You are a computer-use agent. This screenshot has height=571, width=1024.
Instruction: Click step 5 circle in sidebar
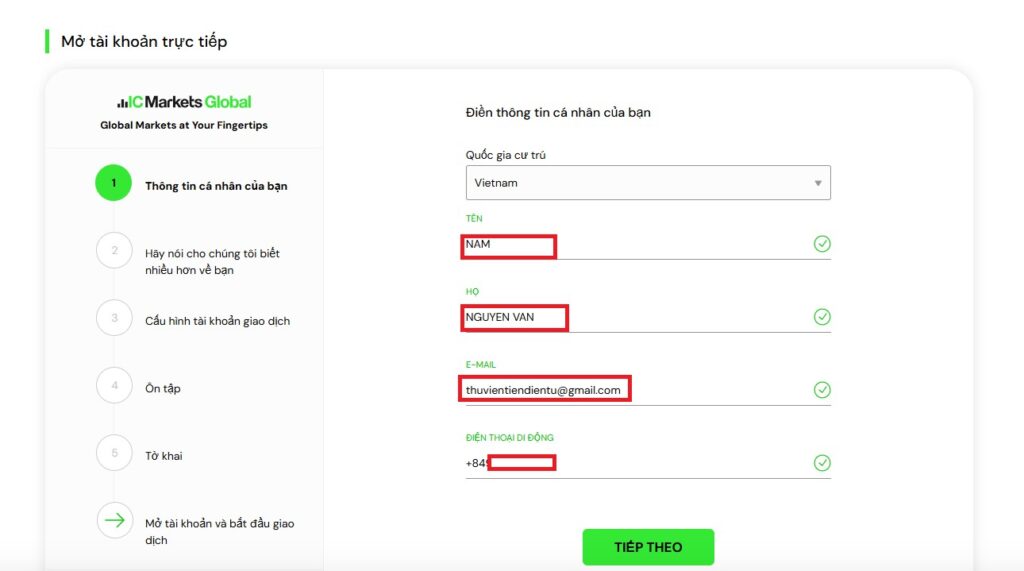(114, 453)
